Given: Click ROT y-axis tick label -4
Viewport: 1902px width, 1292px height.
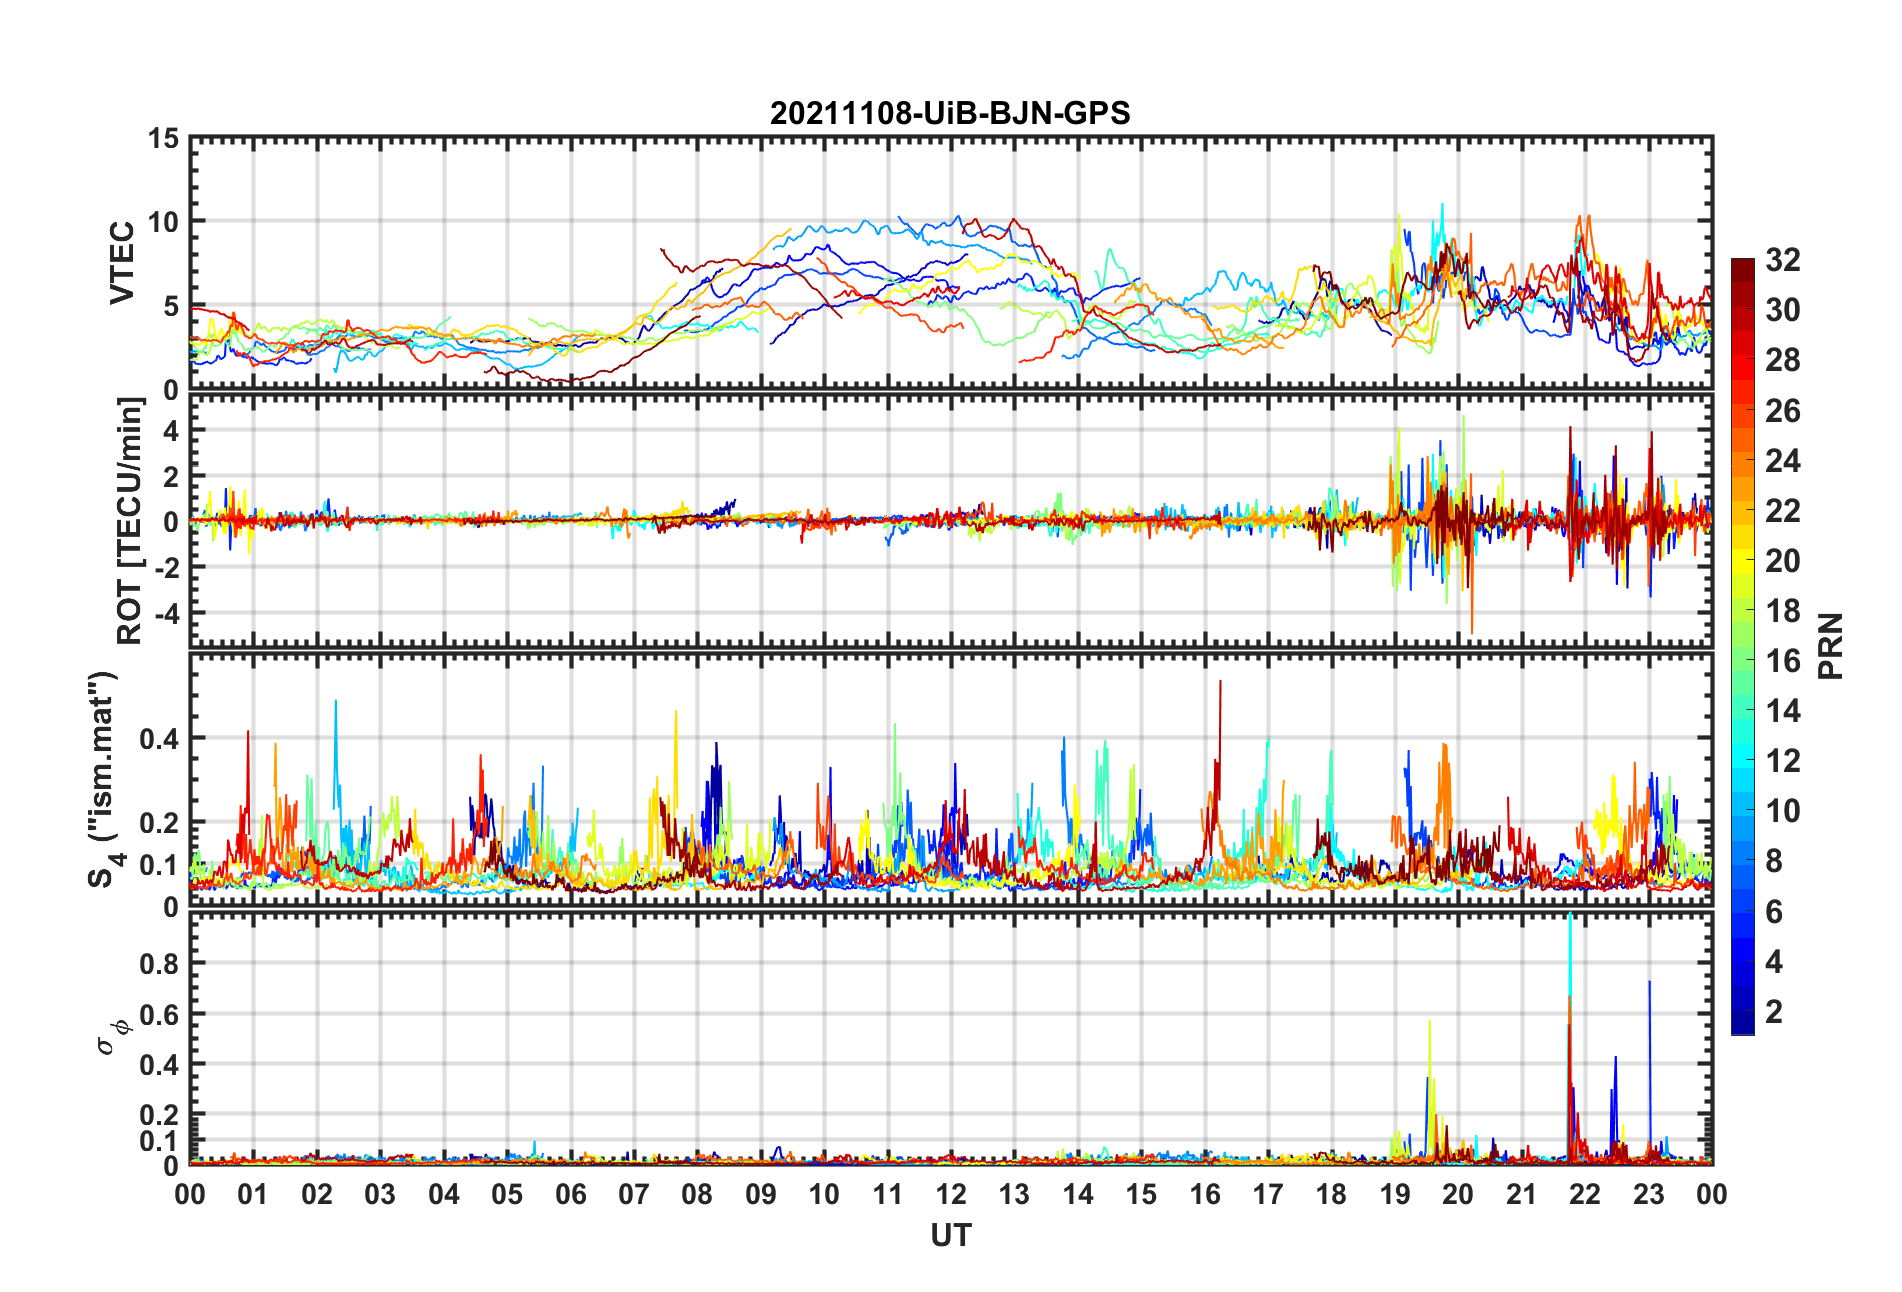Looking at the screenshot, I should 169,612.
